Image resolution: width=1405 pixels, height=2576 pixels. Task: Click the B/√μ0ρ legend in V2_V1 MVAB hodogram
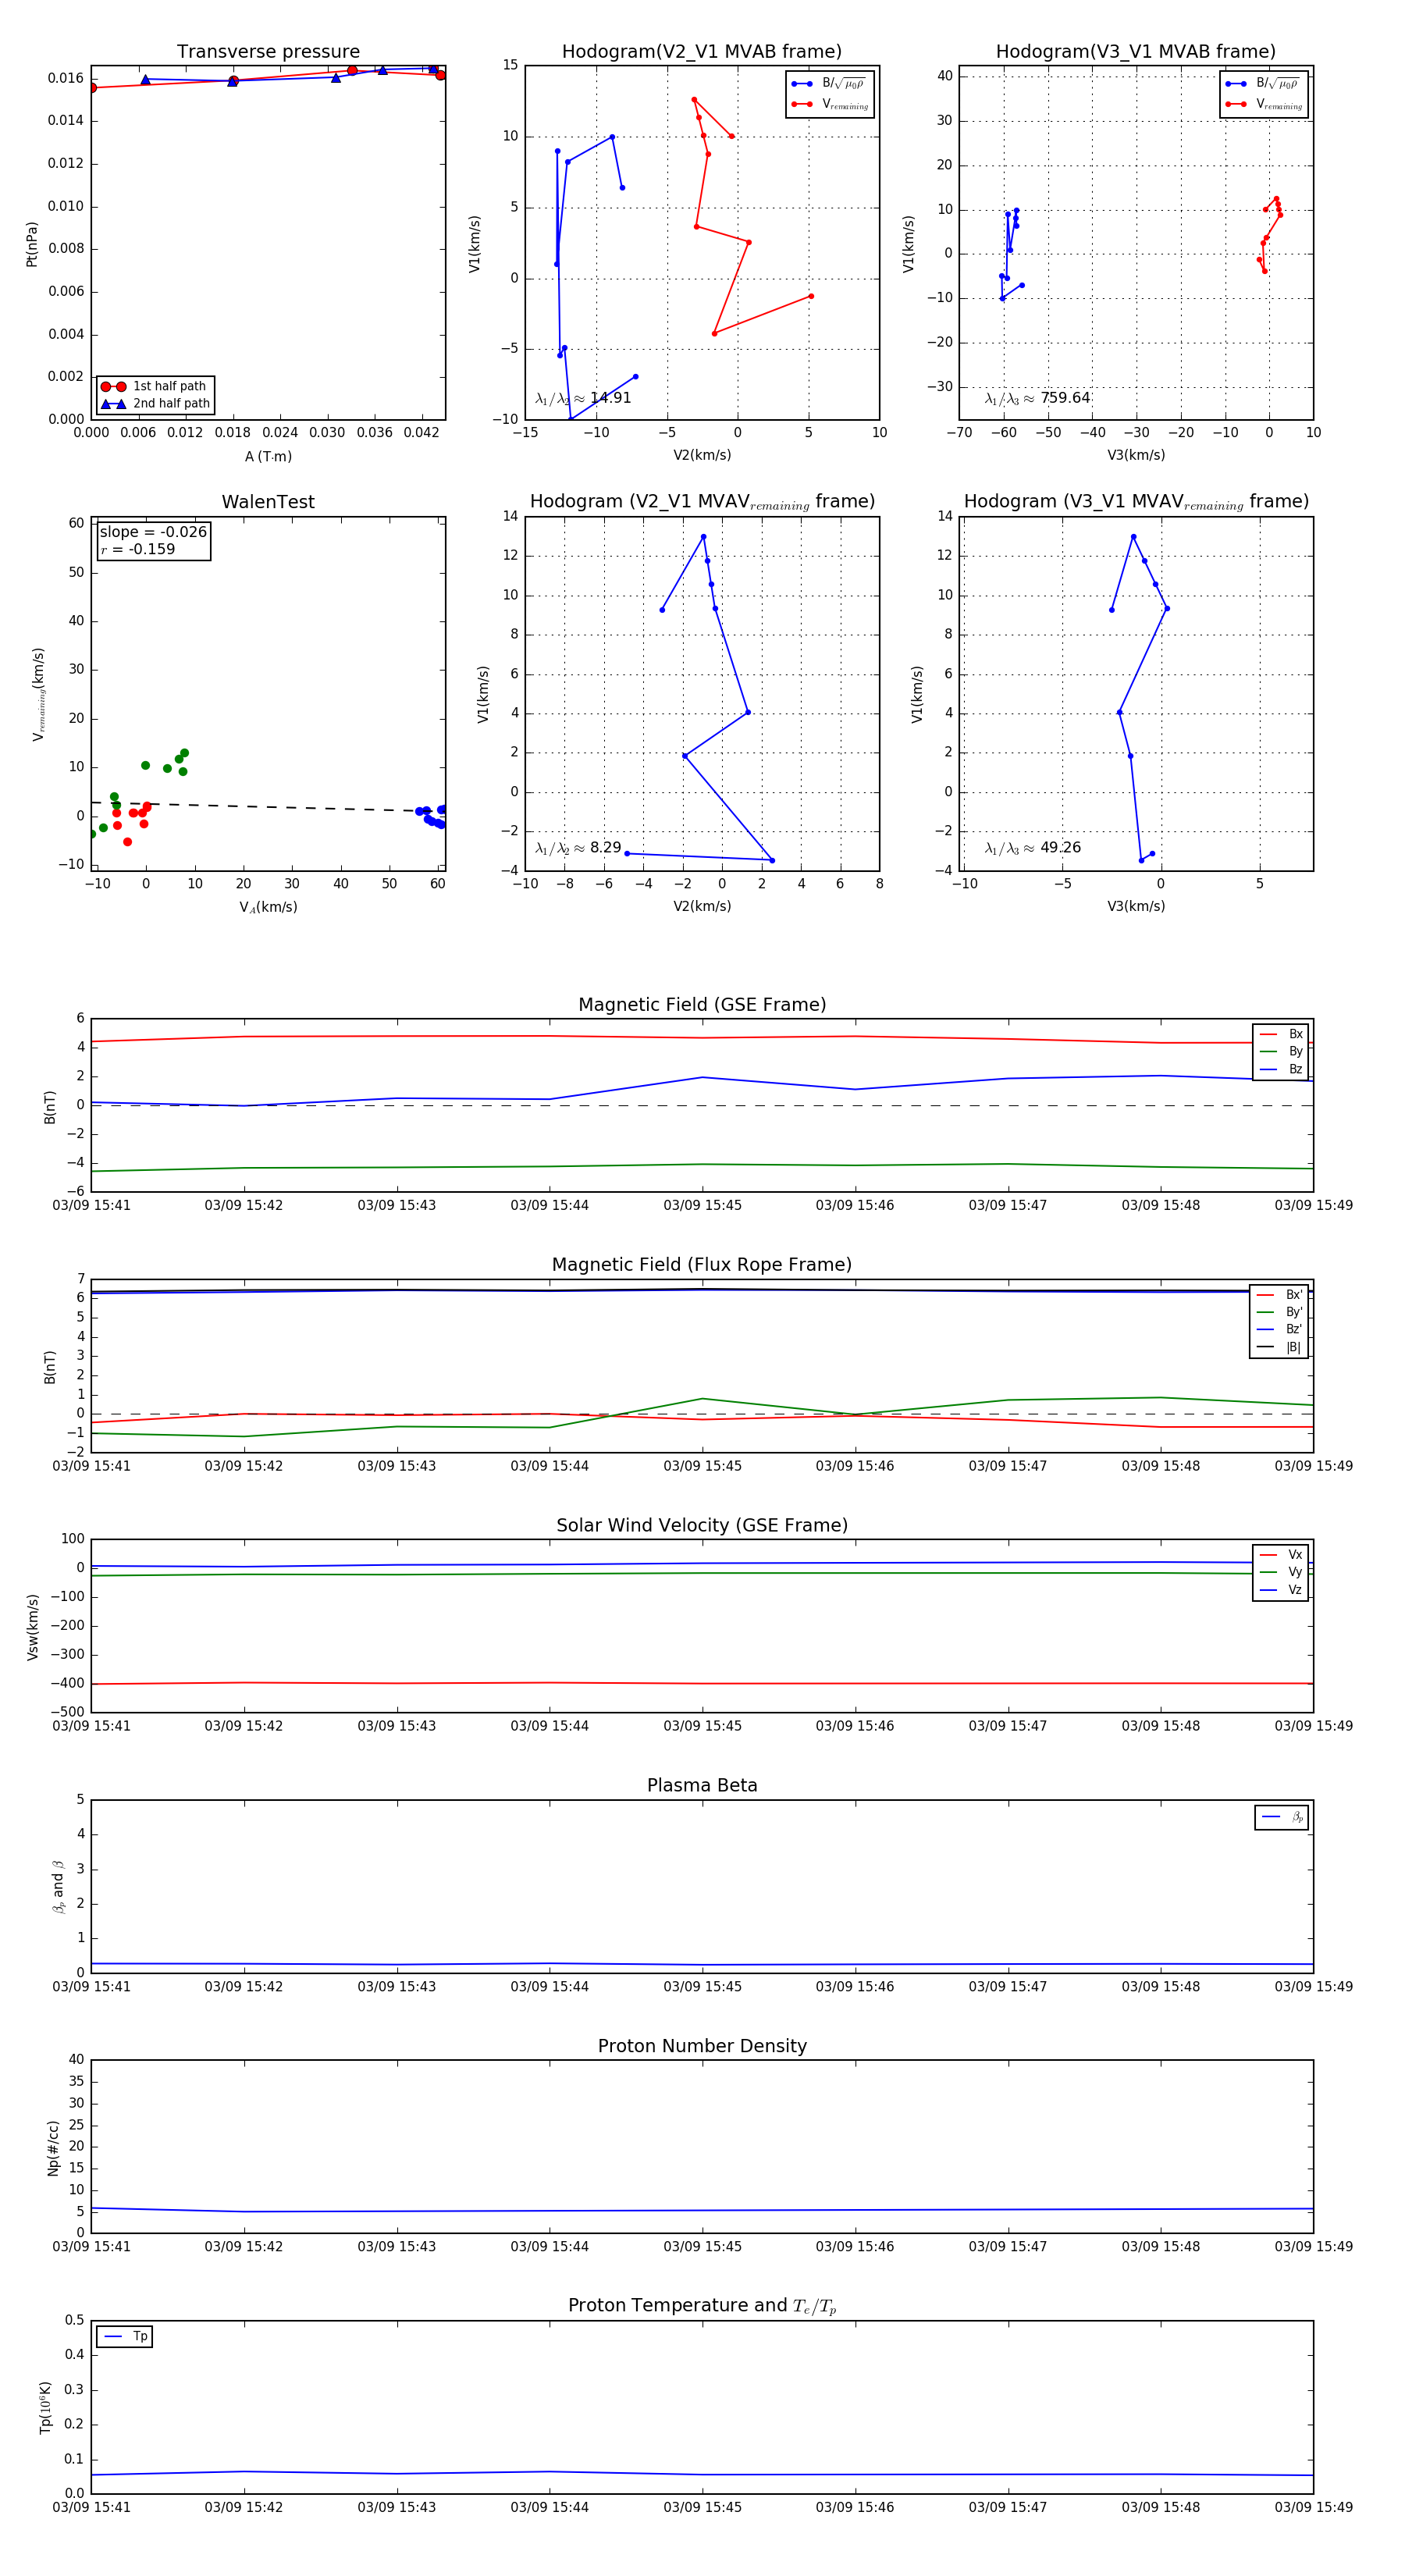(829, 84)
